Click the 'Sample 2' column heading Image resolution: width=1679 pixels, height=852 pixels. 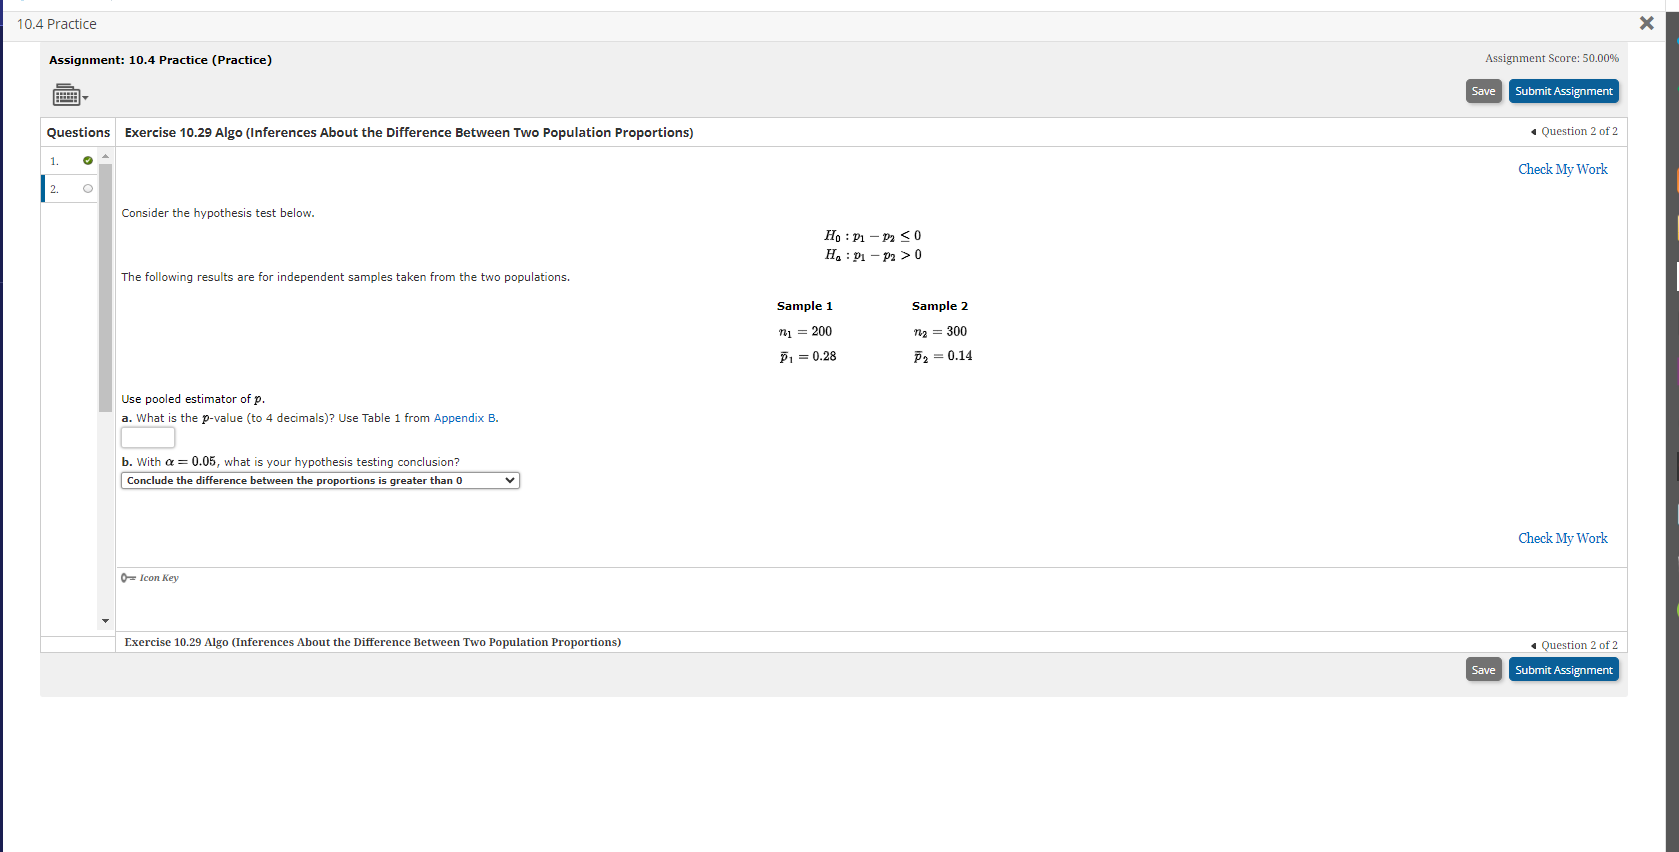tap(940, 306)
